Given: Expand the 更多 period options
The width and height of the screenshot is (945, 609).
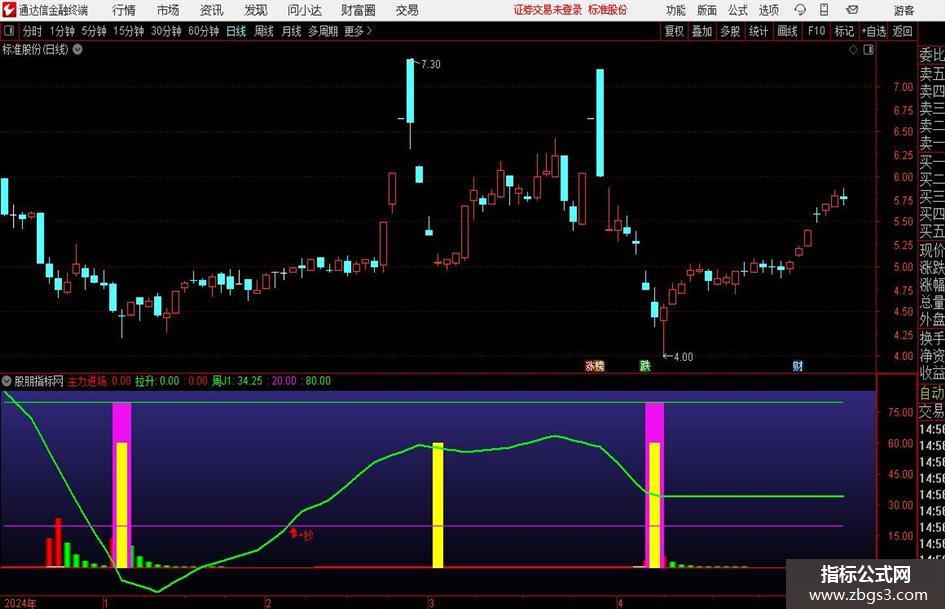Looking at the screenshot, I should click(359, 31).
